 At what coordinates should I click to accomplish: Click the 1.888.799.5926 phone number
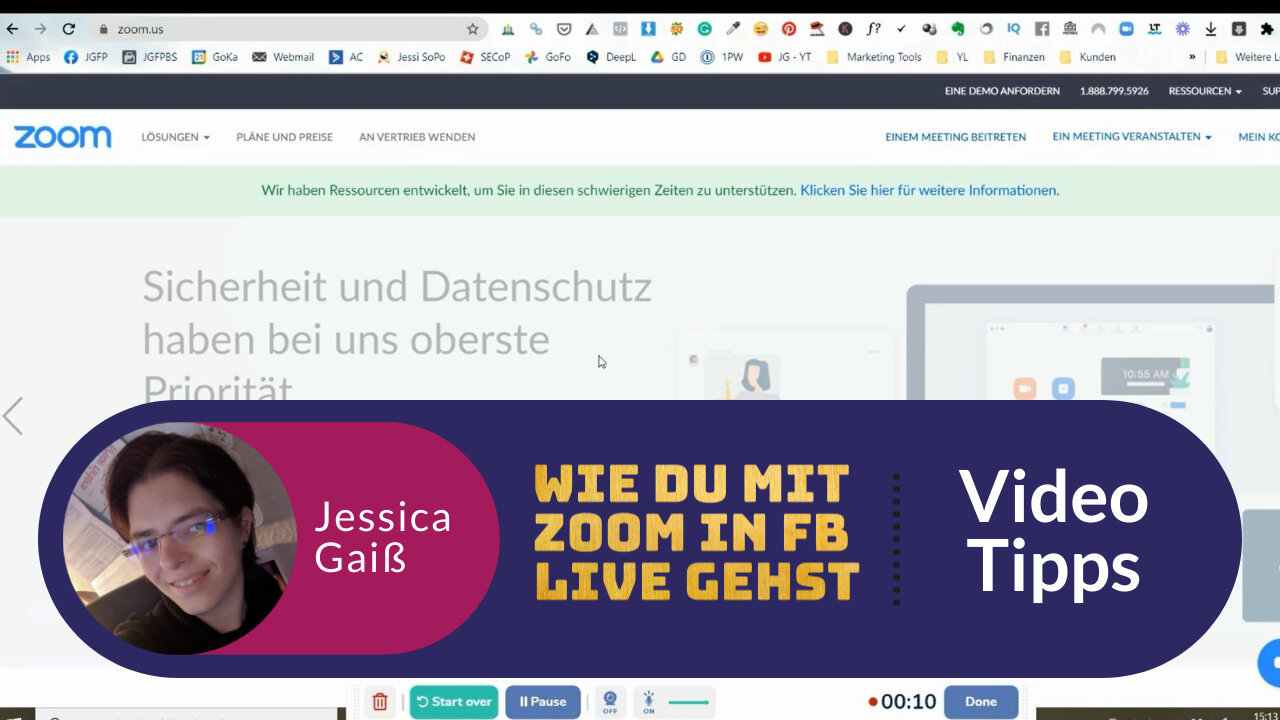tap(1114, 91)
